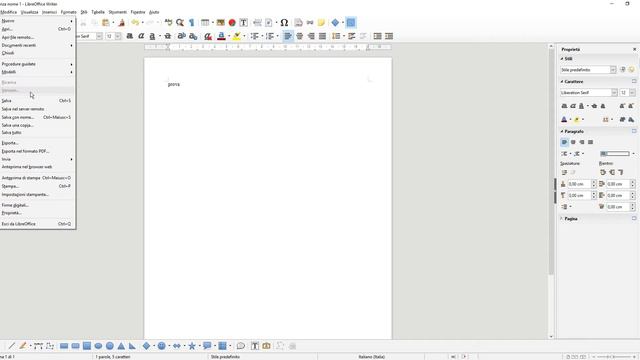The width and height of the screenshot is (640, 360).
Task: Click sidebar align left paragraph button
Action: click(564, 142)
